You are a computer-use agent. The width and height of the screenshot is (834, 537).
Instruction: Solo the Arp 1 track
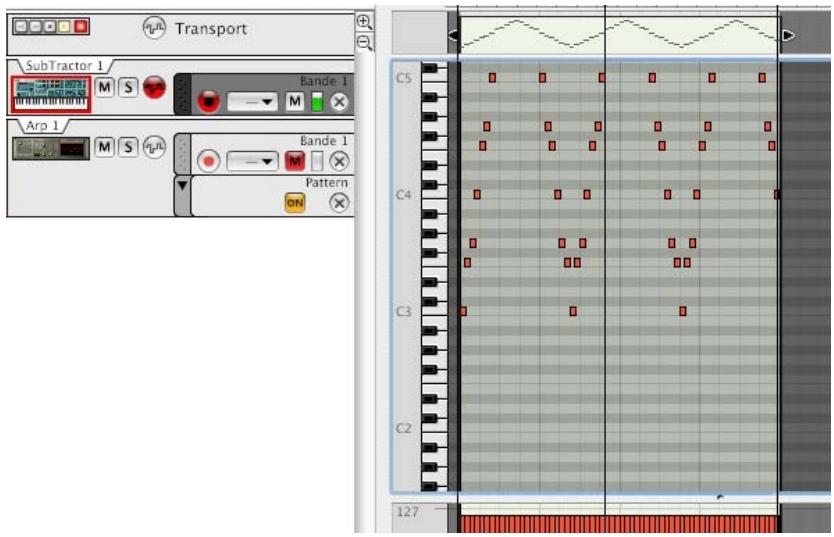click(128, 147)
